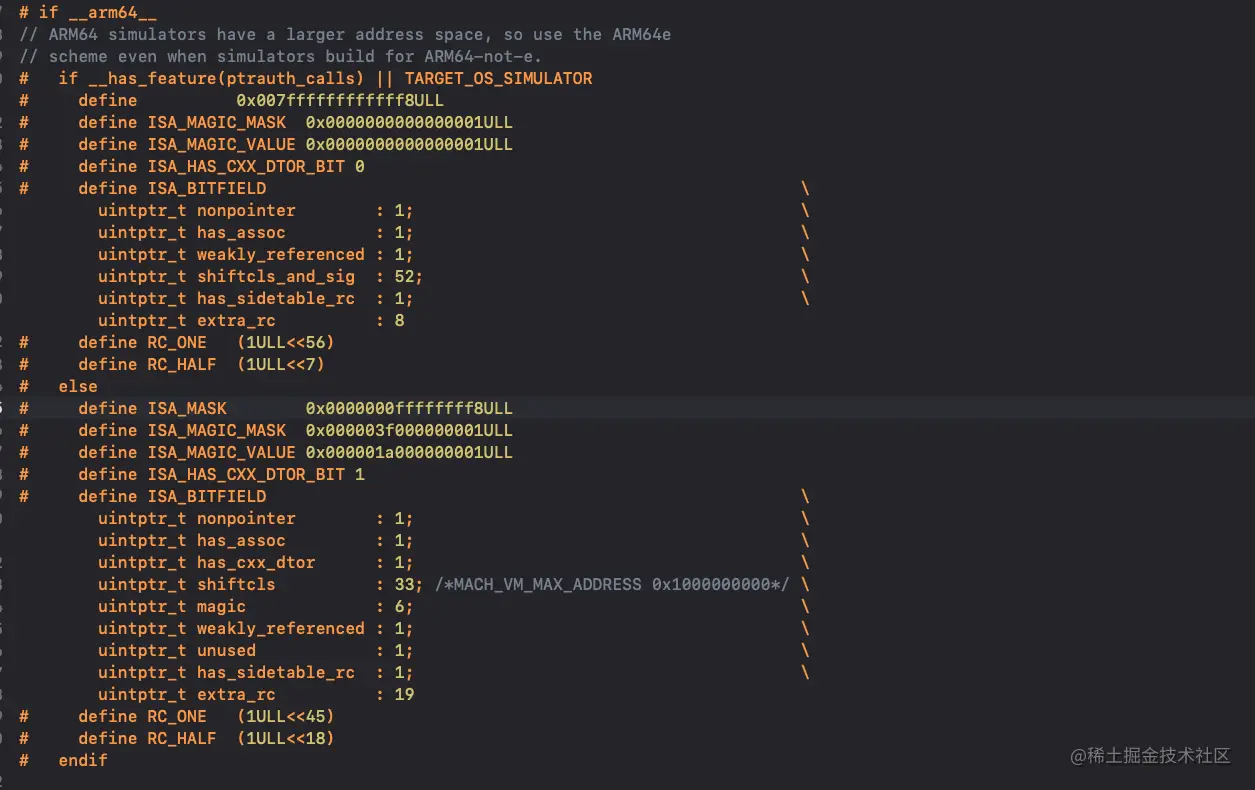The image size is (1255, 790).
Task: Click the 0x0000000ffffffff8ULL mask value
Action: (409, 408)
